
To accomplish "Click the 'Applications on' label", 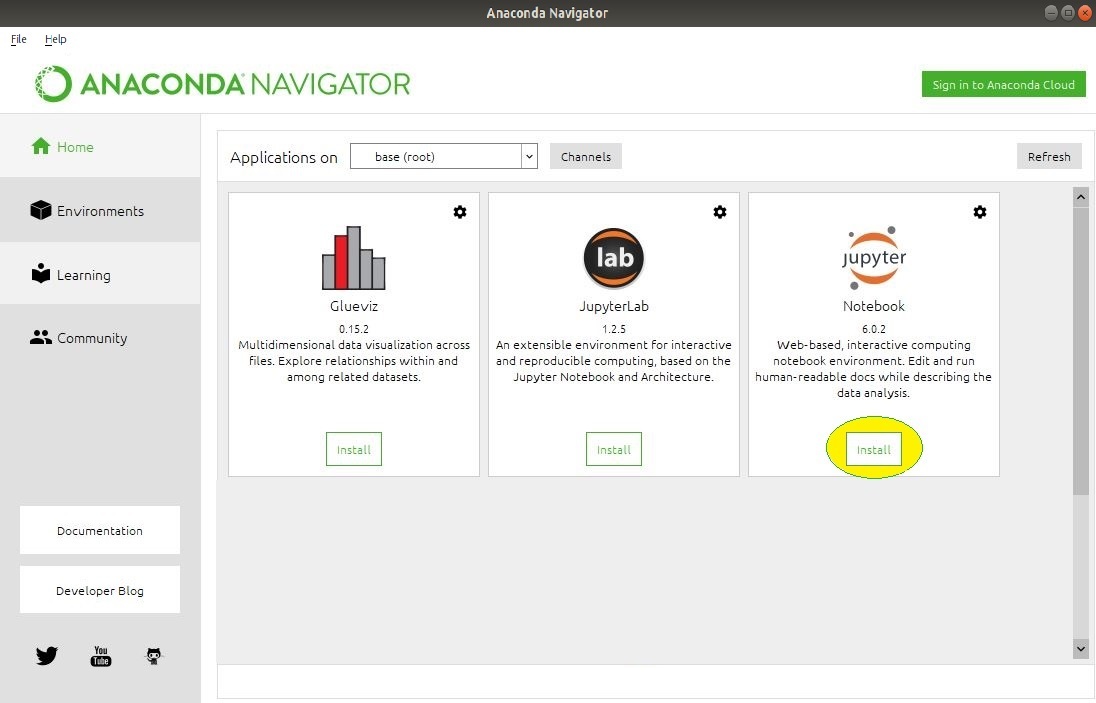I will [284, 157].
